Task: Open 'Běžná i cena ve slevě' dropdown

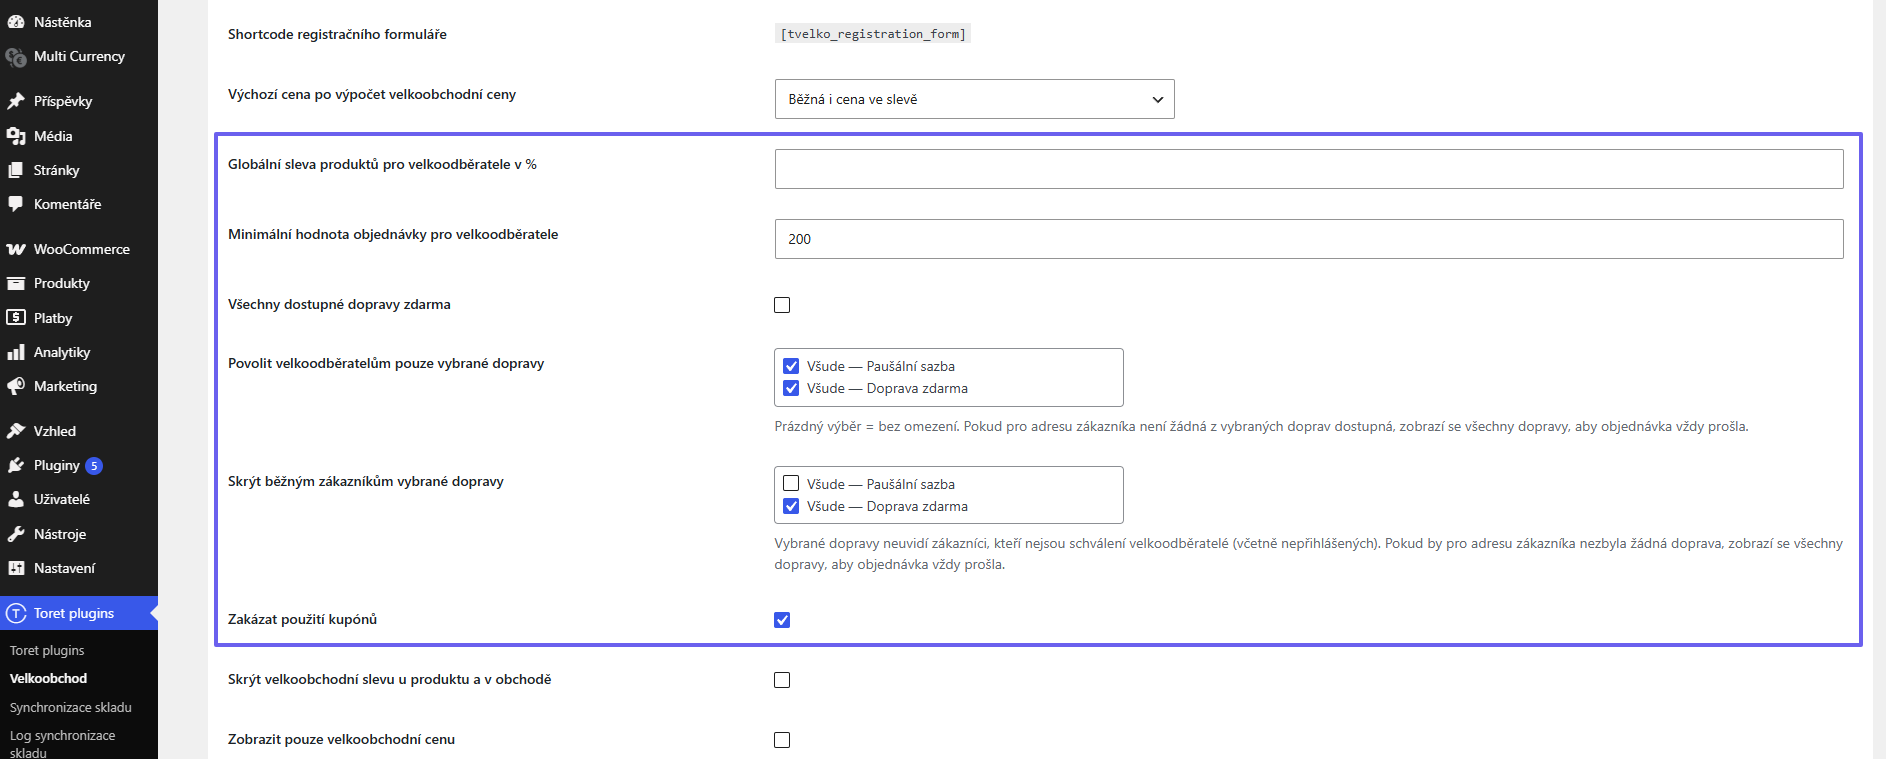Action: point(974,99)
